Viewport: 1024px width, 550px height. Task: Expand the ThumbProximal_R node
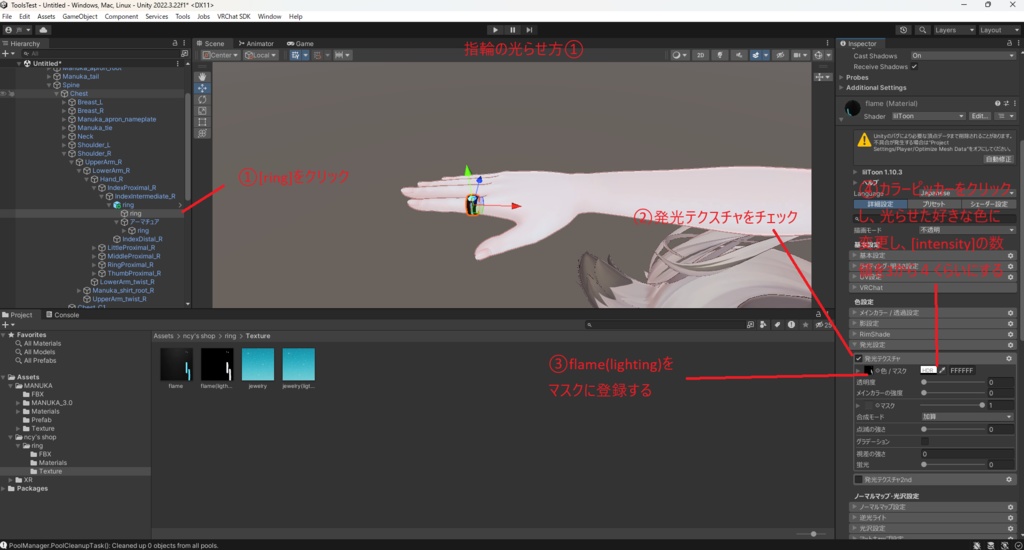point(94,274)
